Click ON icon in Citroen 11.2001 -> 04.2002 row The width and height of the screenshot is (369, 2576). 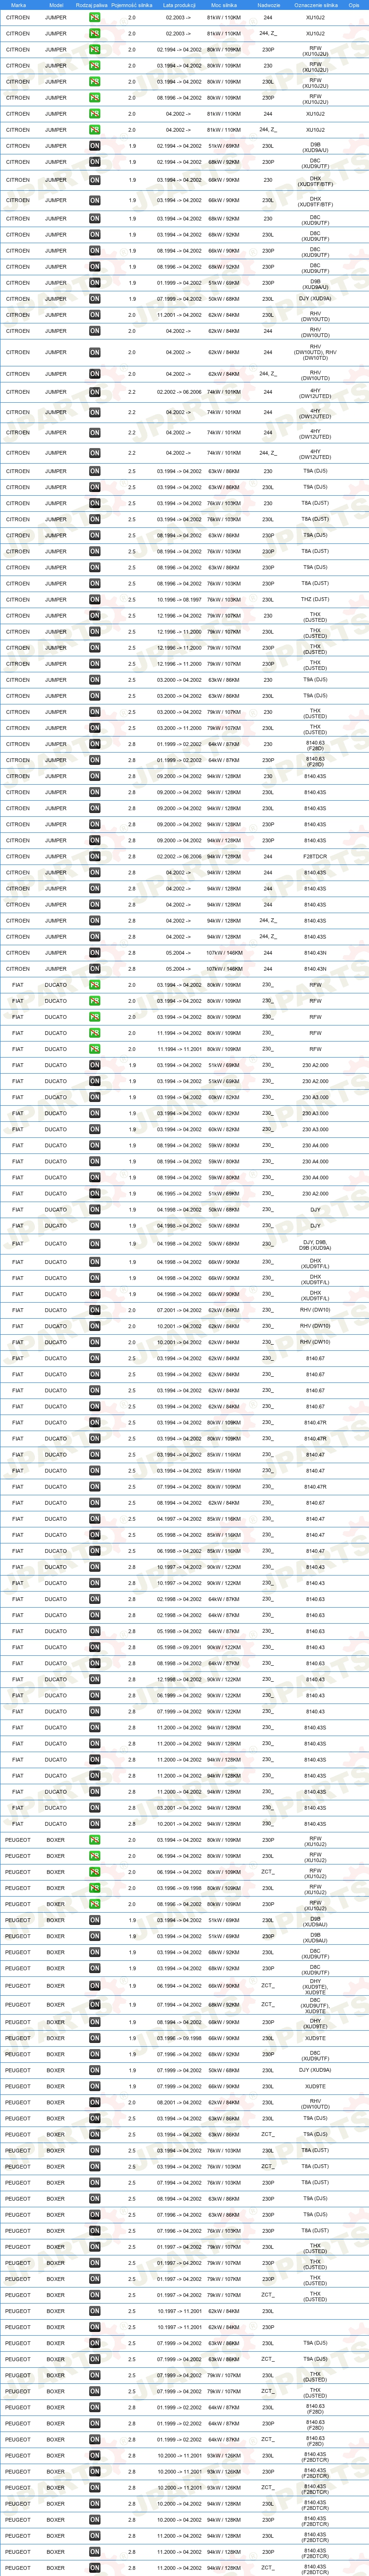(94, 315)
